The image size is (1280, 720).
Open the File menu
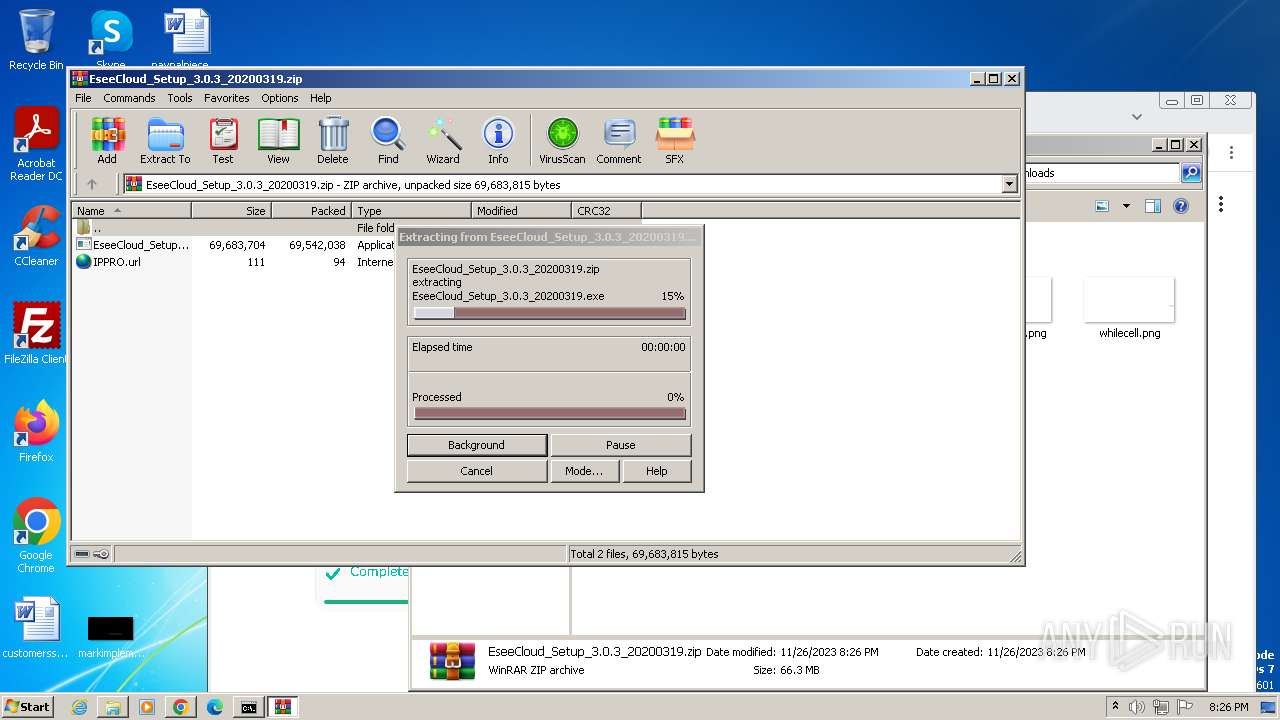pos(83,98)
